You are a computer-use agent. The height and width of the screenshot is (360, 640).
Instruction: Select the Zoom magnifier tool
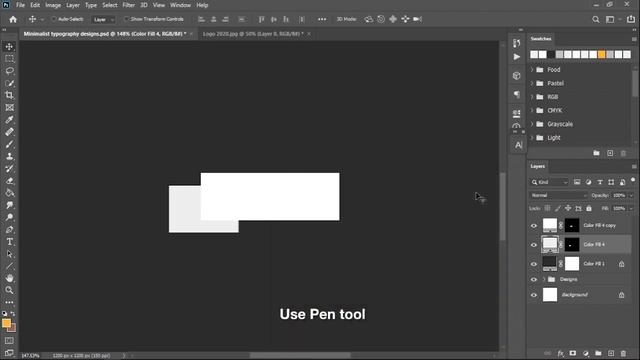point(9,290)
